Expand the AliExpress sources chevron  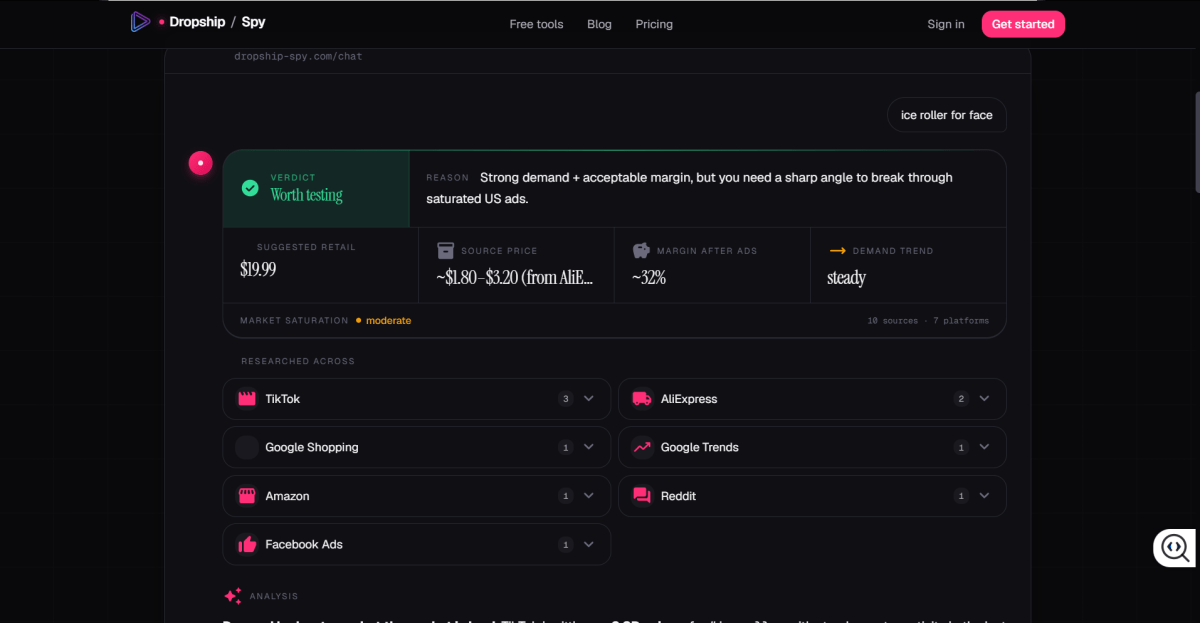click(985, 399)
